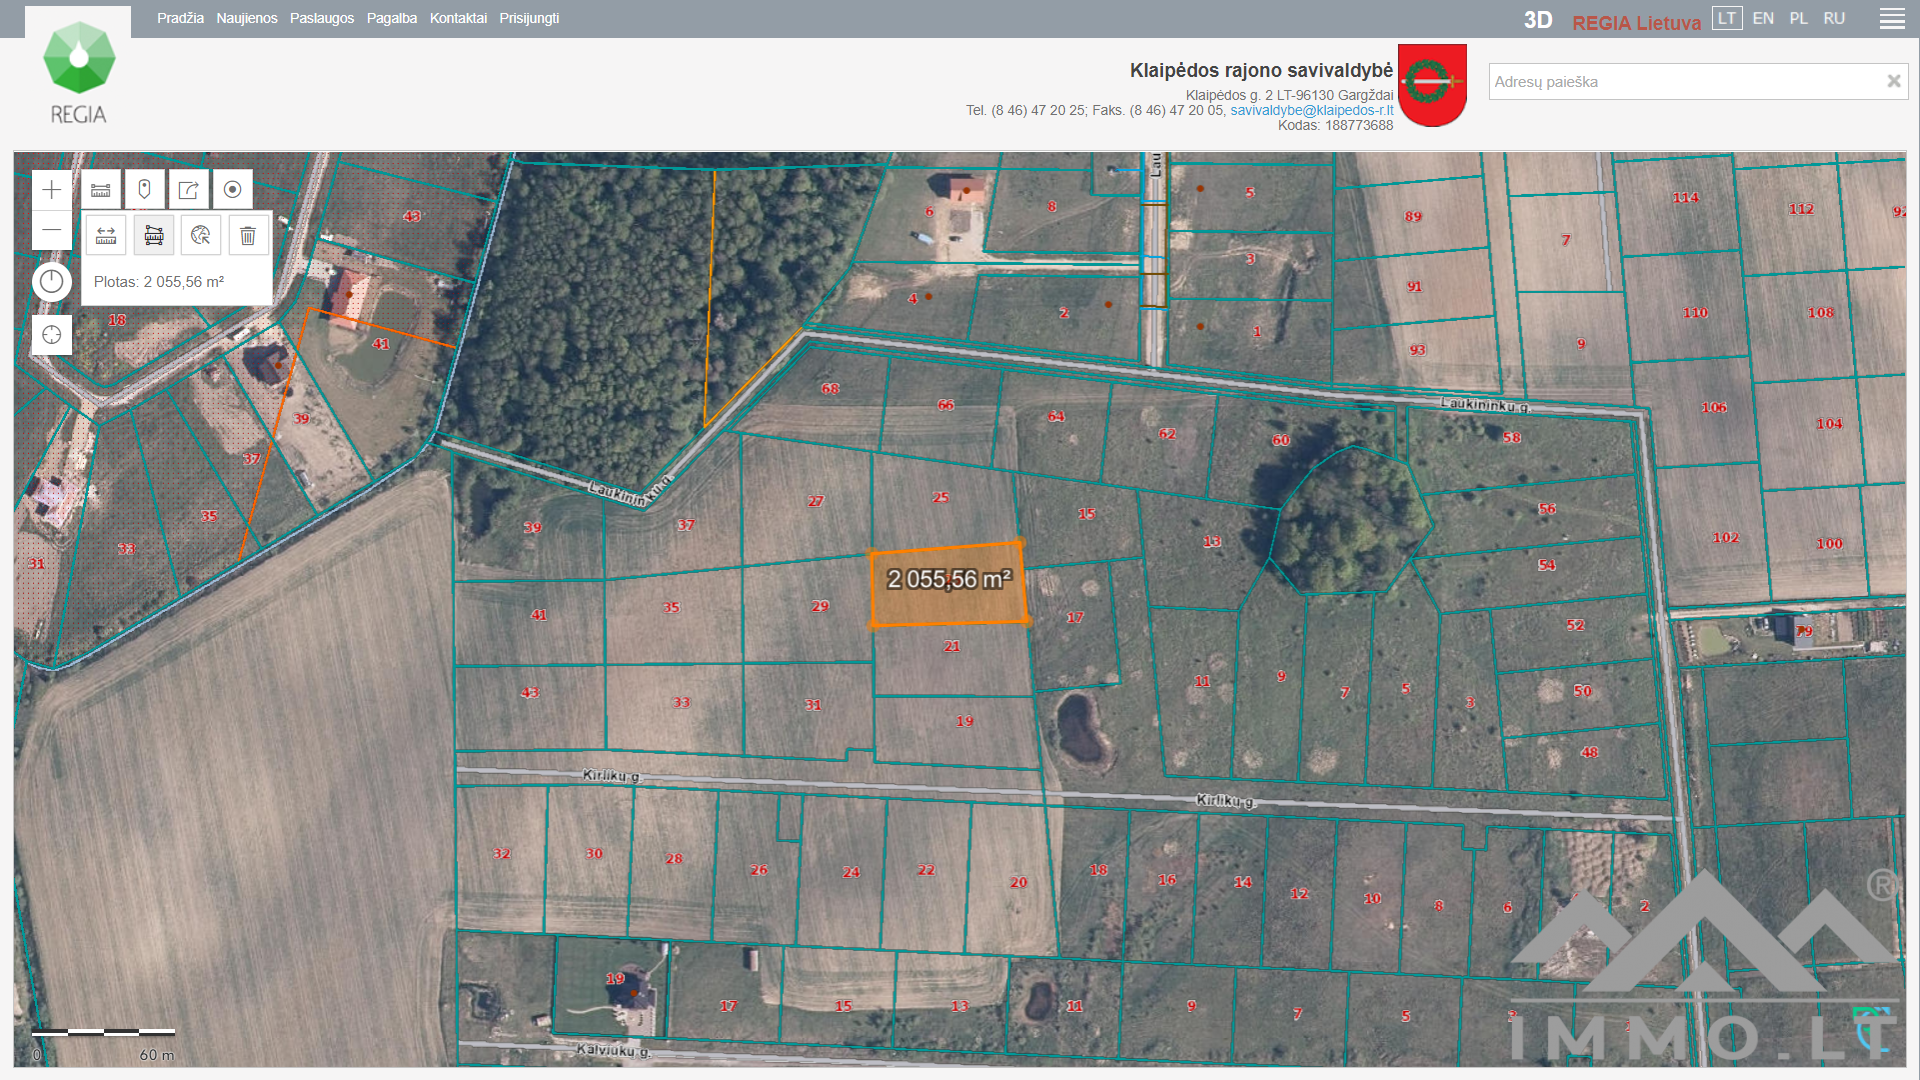The width and height of the screenshot is (1920, 1080).
Task: Delete measurements with the trash icon
Action: (x=248, y=235)
